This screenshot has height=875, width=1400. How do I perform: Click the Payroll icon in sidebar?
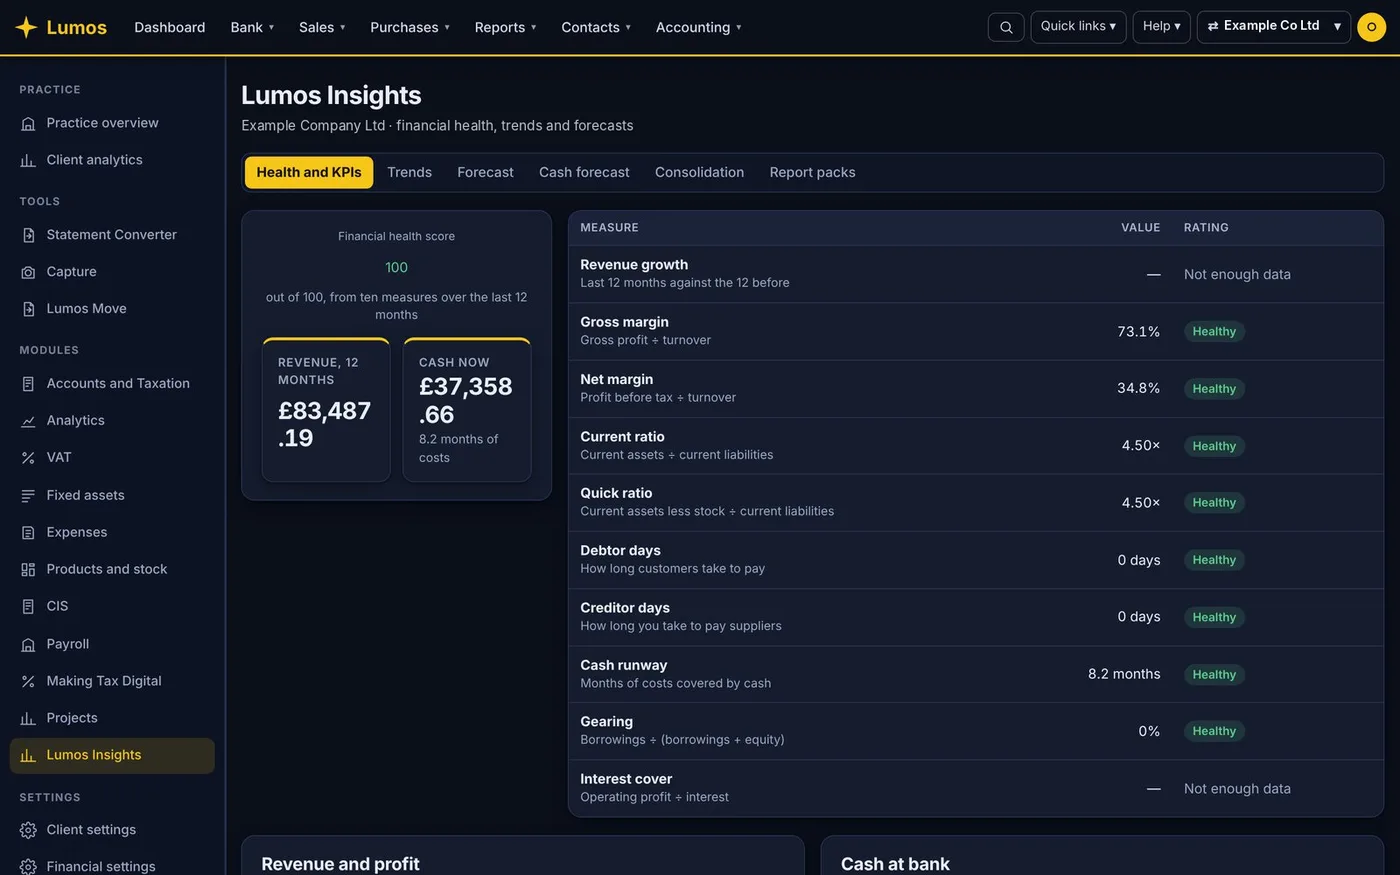(x=28, y=645)
